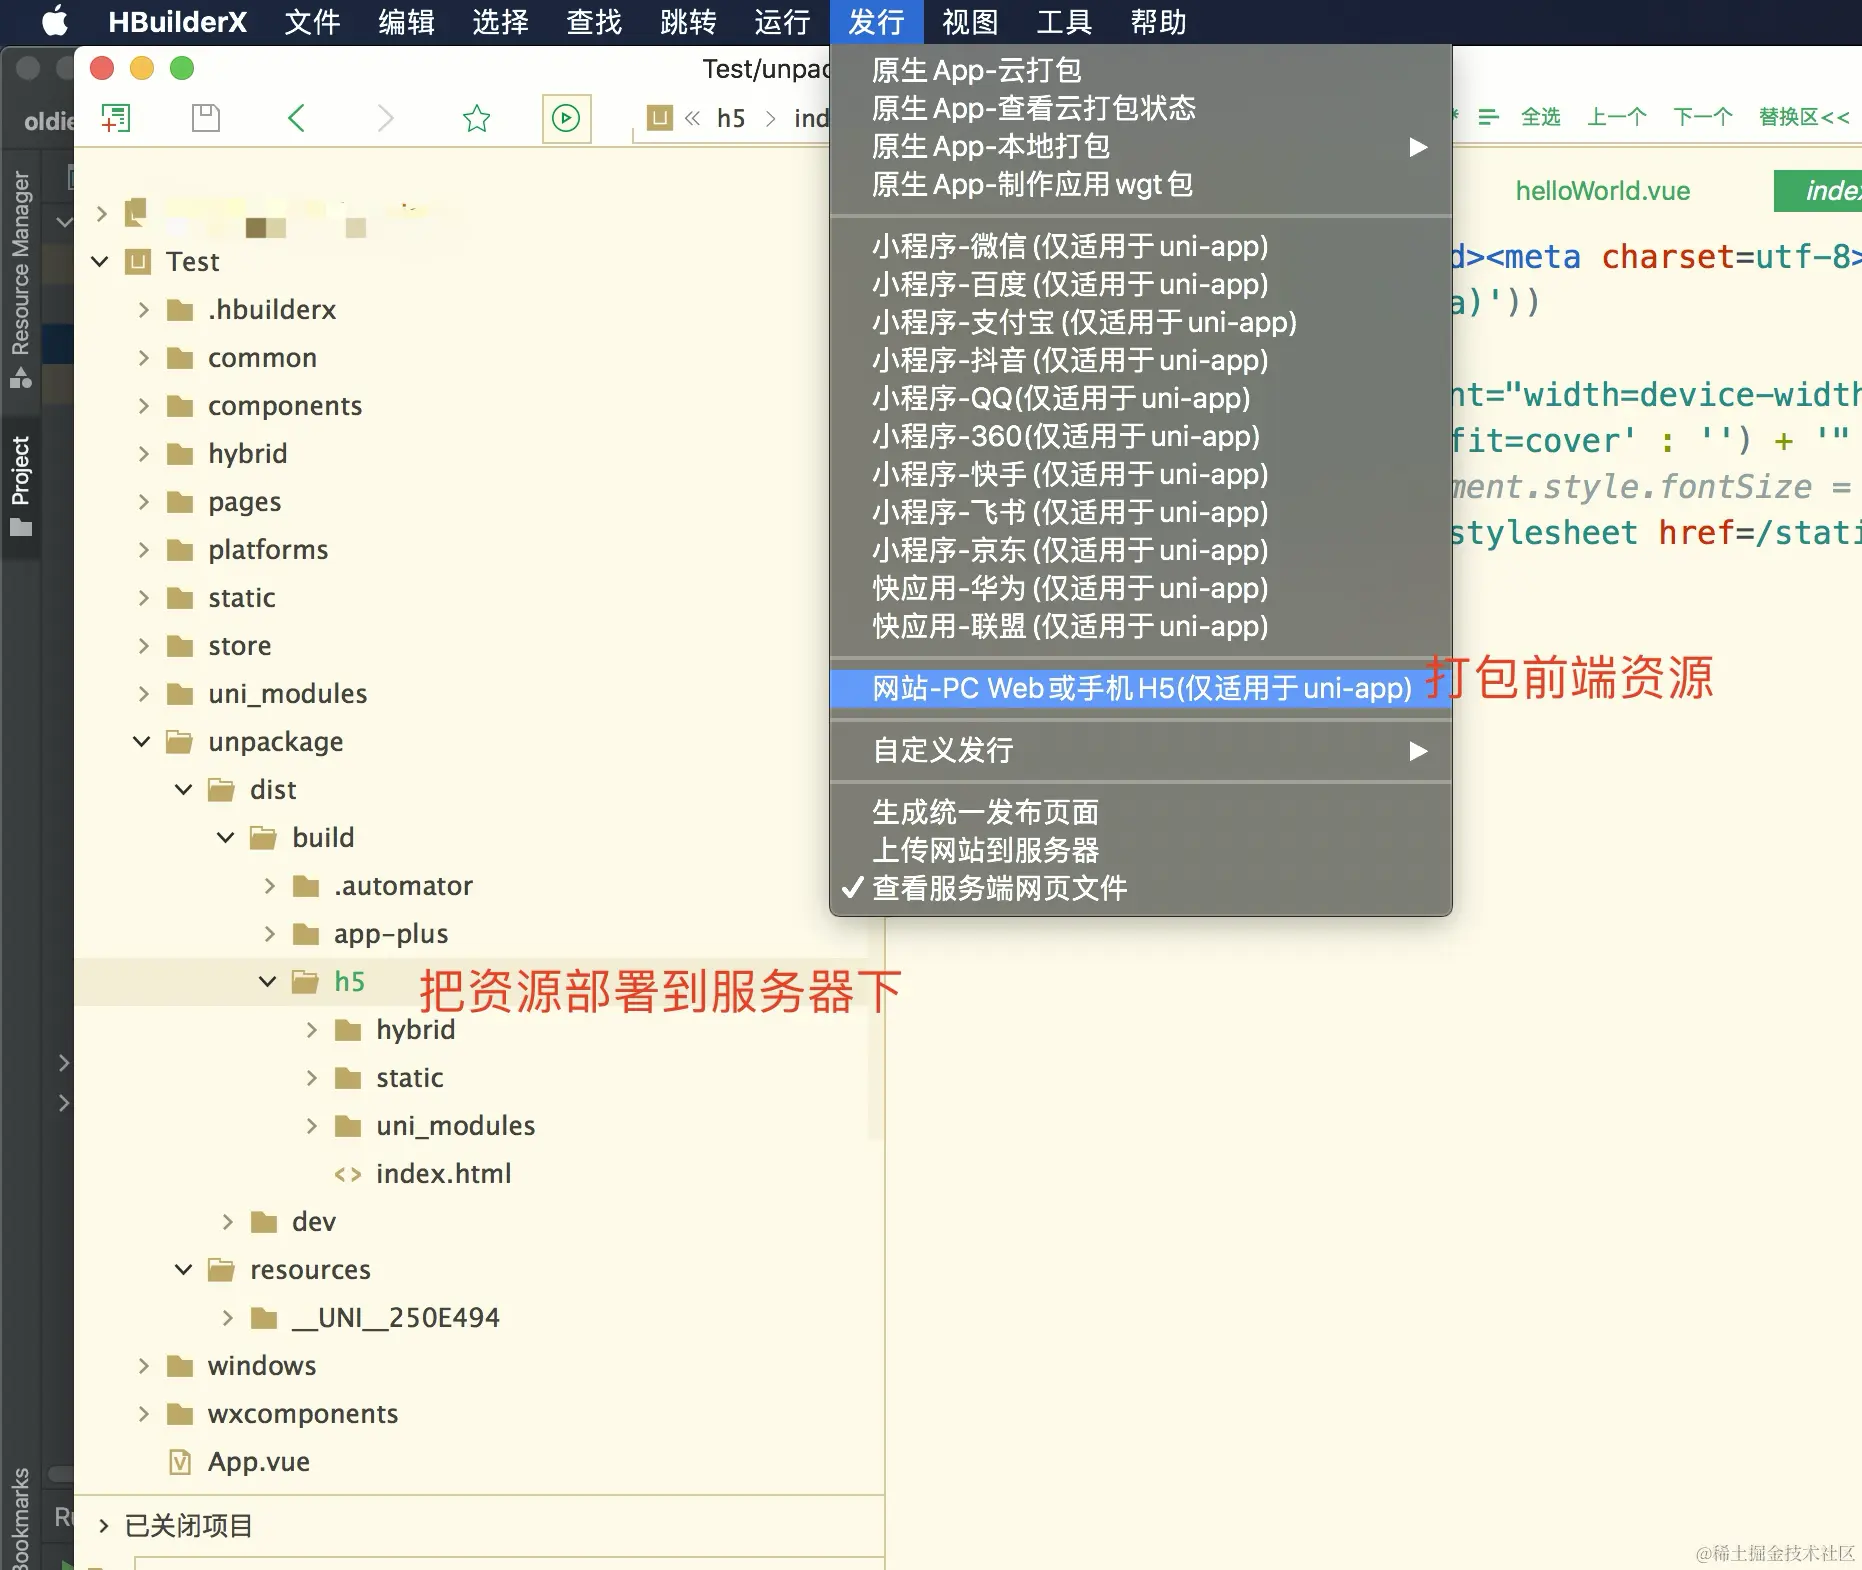1862x1570 pixels.
Task: Click the h5 breadcrumb segment
Action: [x=731, y=118]
